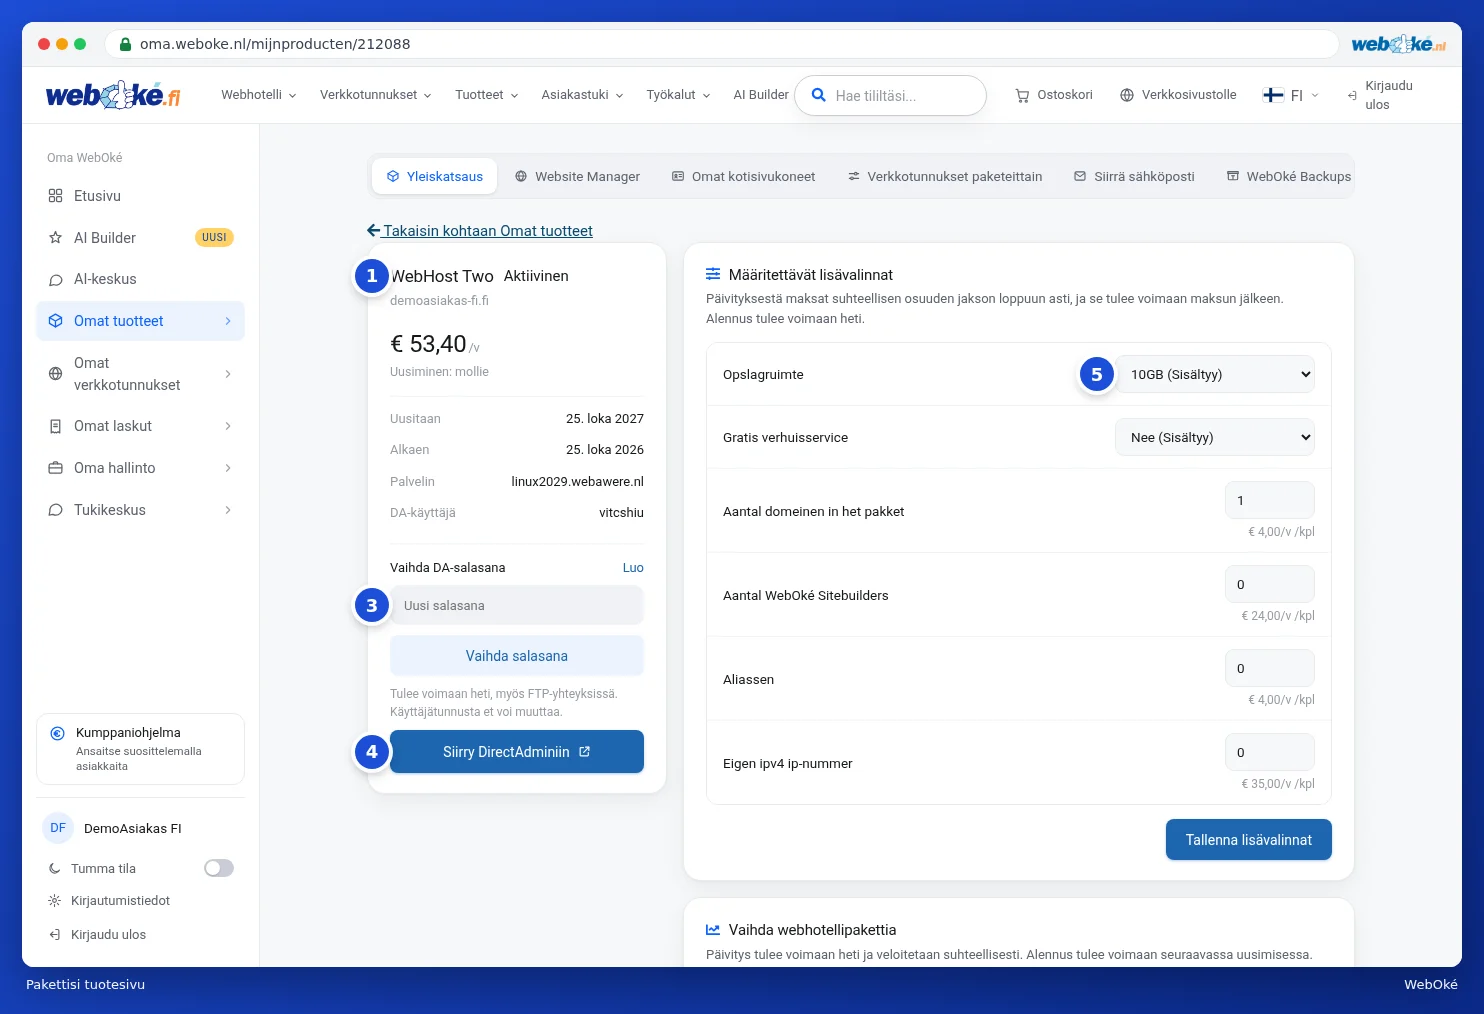Switch to the Yleiskatsaus tab
1484x1014 pixels.
point(435,176)
